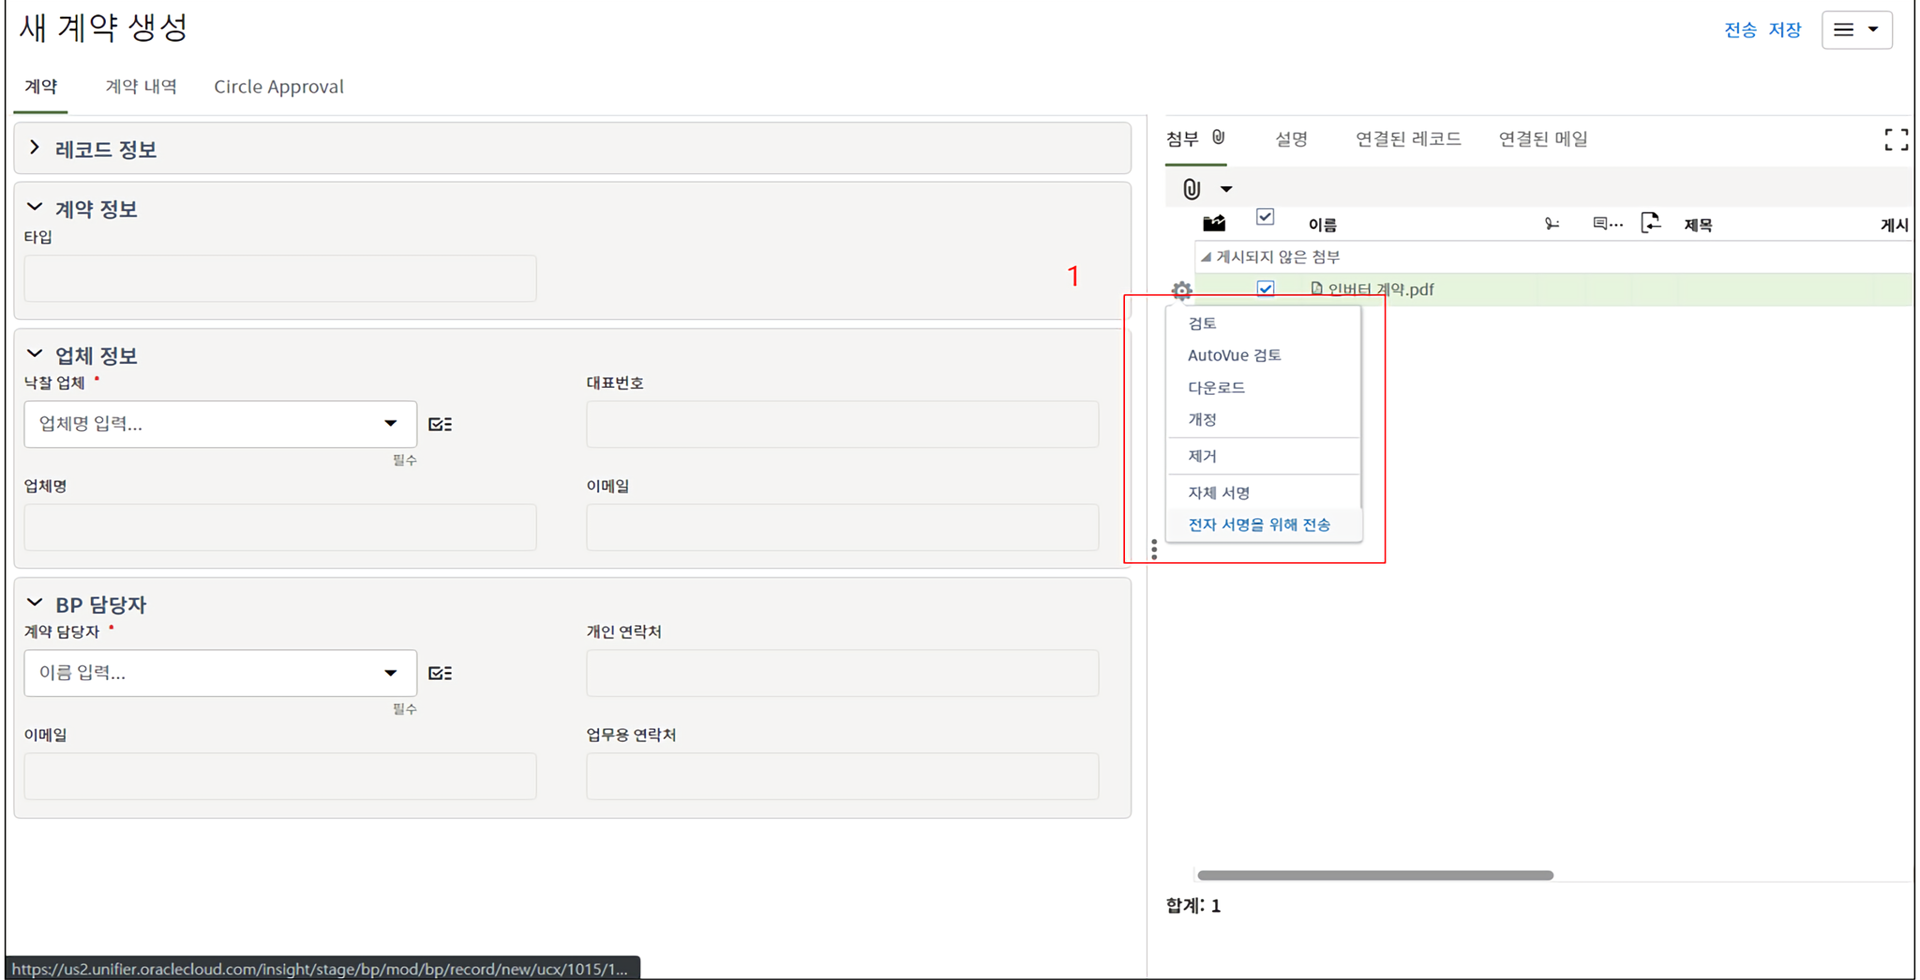Open the 낙찰 업체 dropdown
The image size is (1920, 980).
point(390,424)
